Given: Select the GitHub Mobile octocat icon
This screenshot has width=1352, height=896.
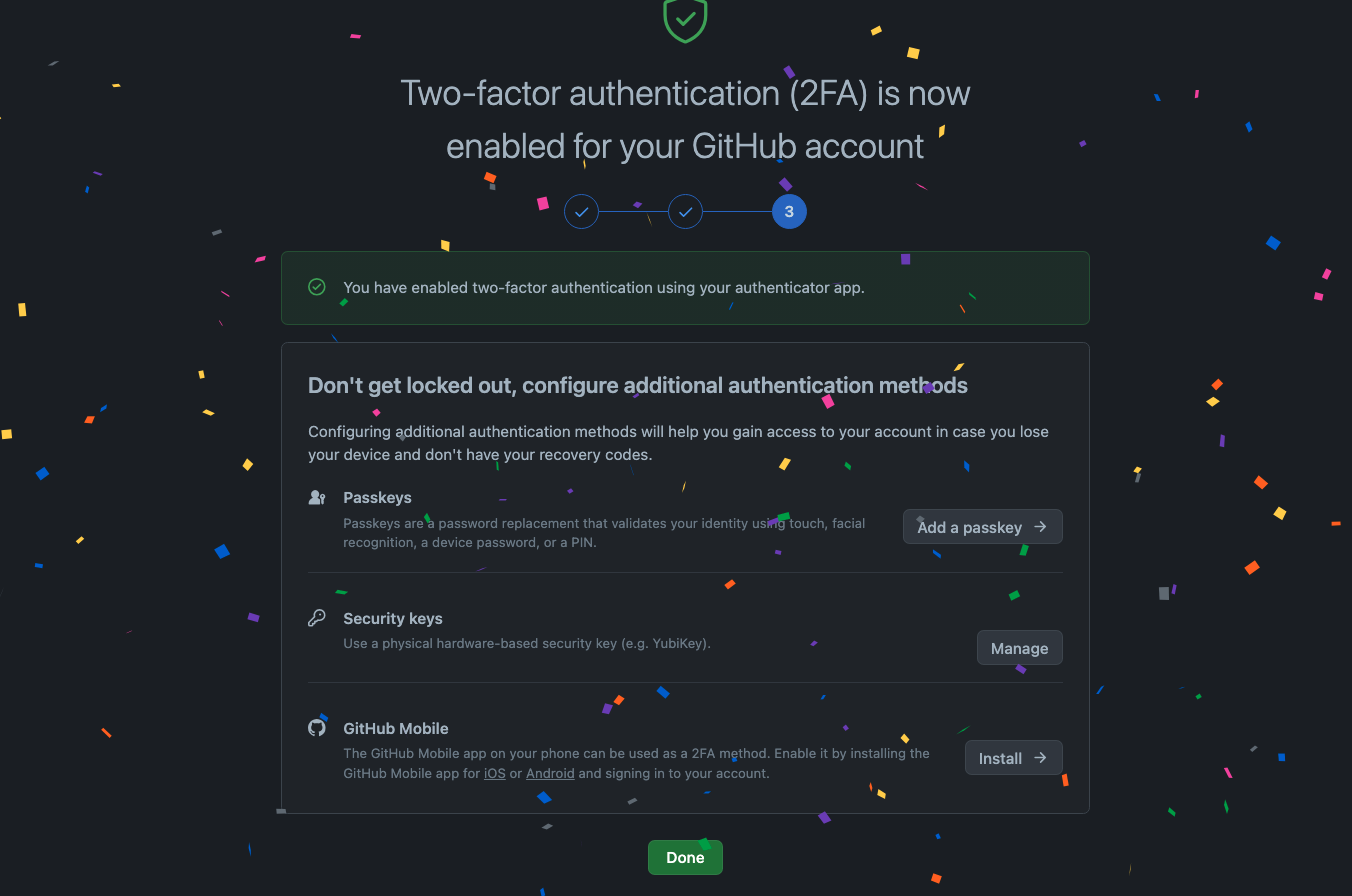Looking at the screenshot, I should tap(317, 727).
